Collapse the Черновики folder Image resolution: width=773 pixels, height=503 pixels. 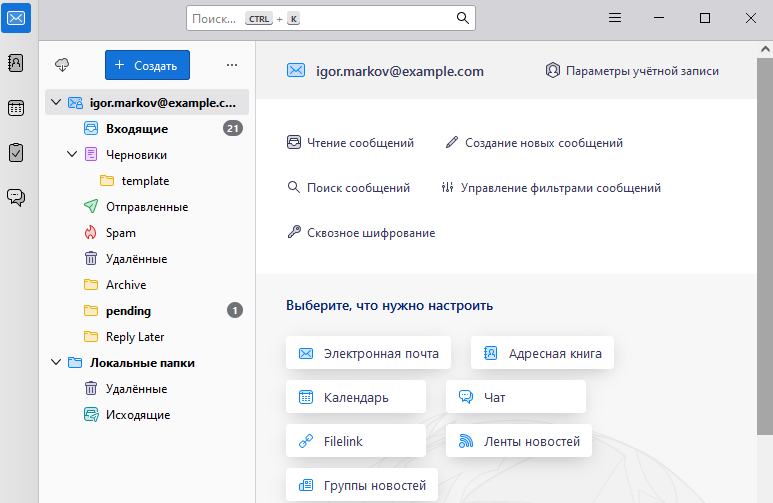click(x=72, y=155)
